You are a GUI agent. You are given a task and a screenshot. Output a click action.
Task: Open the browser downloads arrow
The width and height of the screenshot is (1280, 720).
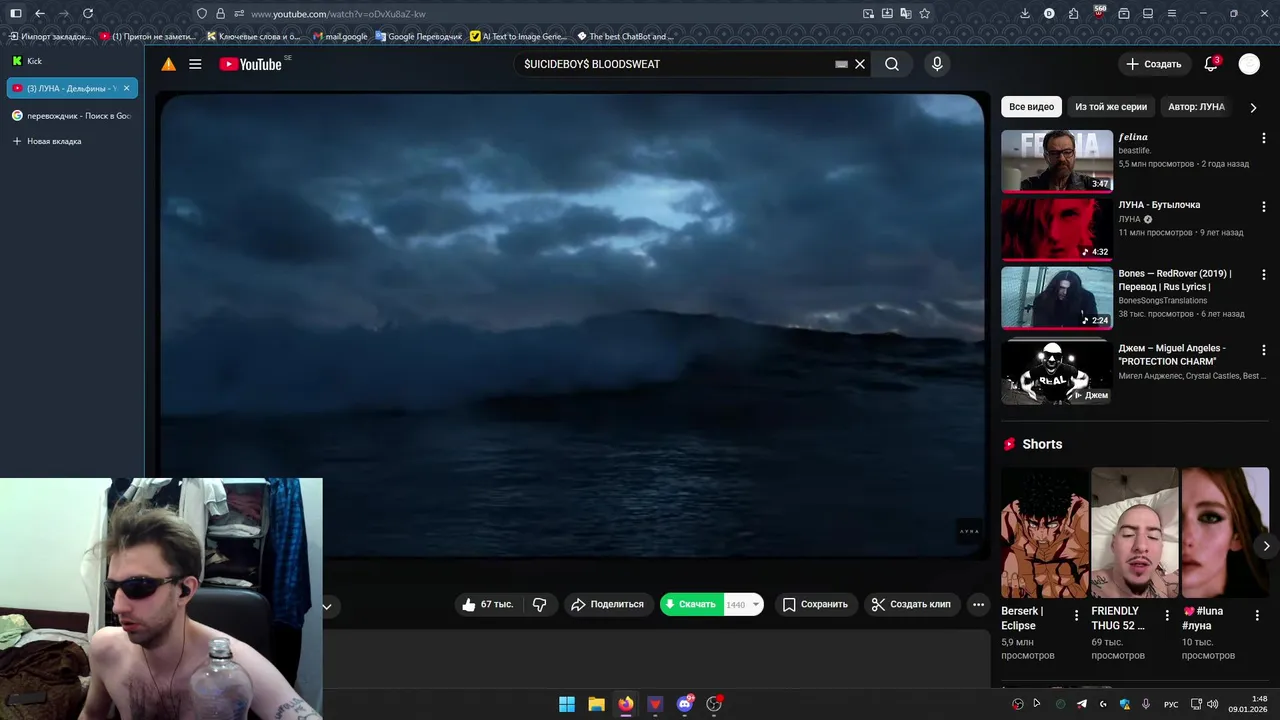(x=1025, y=14)
